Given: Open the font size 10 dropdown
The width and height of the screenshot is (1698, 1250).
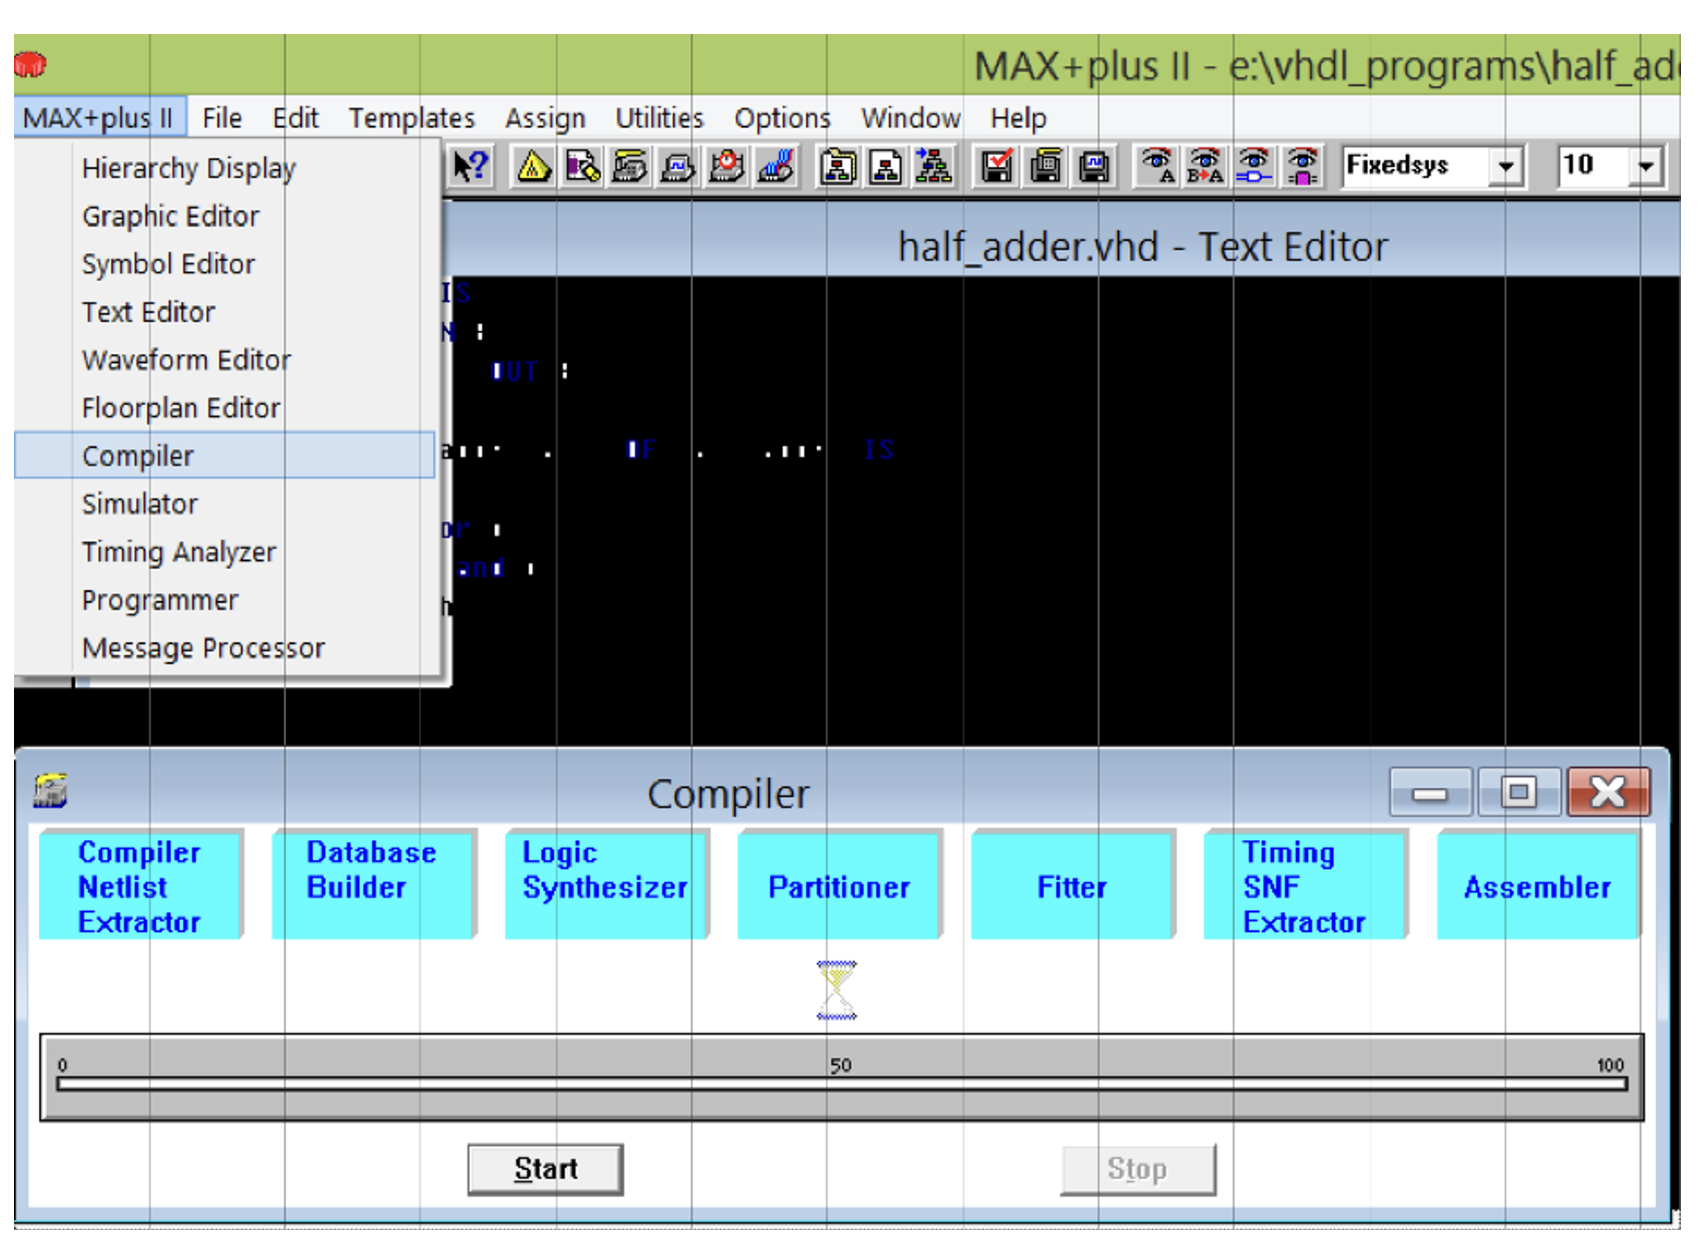Looking at the screenshot, I should click(x=1644, y=167).
